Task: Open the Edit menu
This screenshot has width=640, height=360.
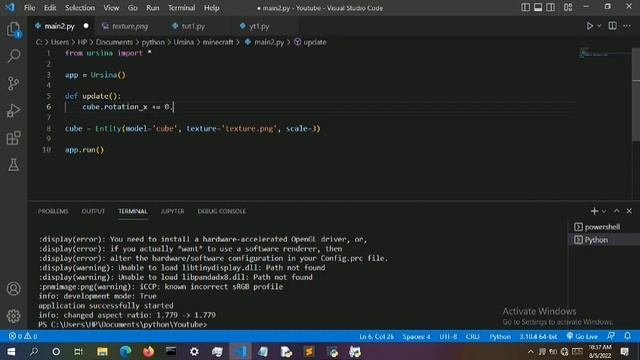Action: tap(50, 8)
